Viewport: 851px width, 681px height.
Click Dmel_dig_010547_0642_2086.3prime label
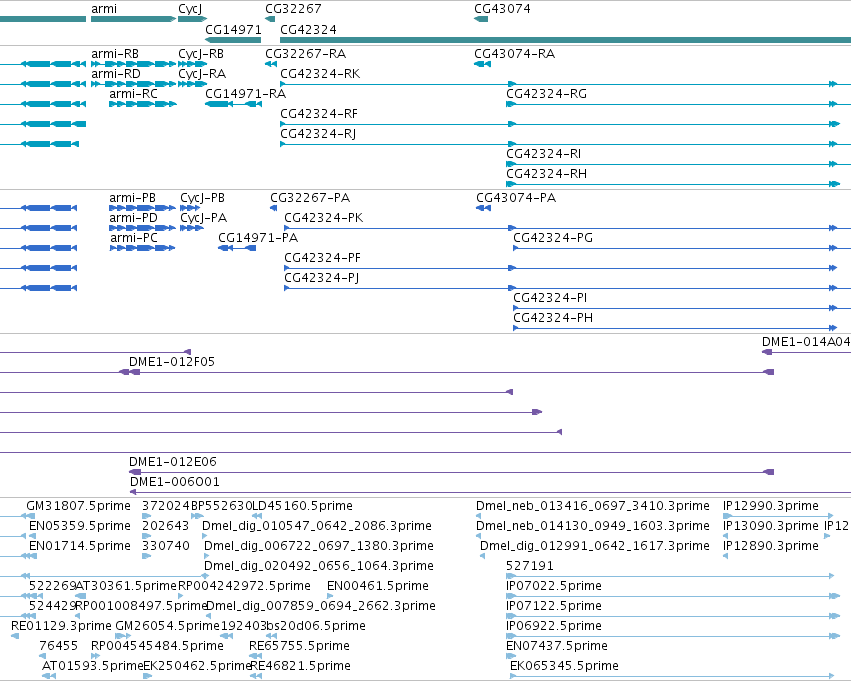pos(317,526)
